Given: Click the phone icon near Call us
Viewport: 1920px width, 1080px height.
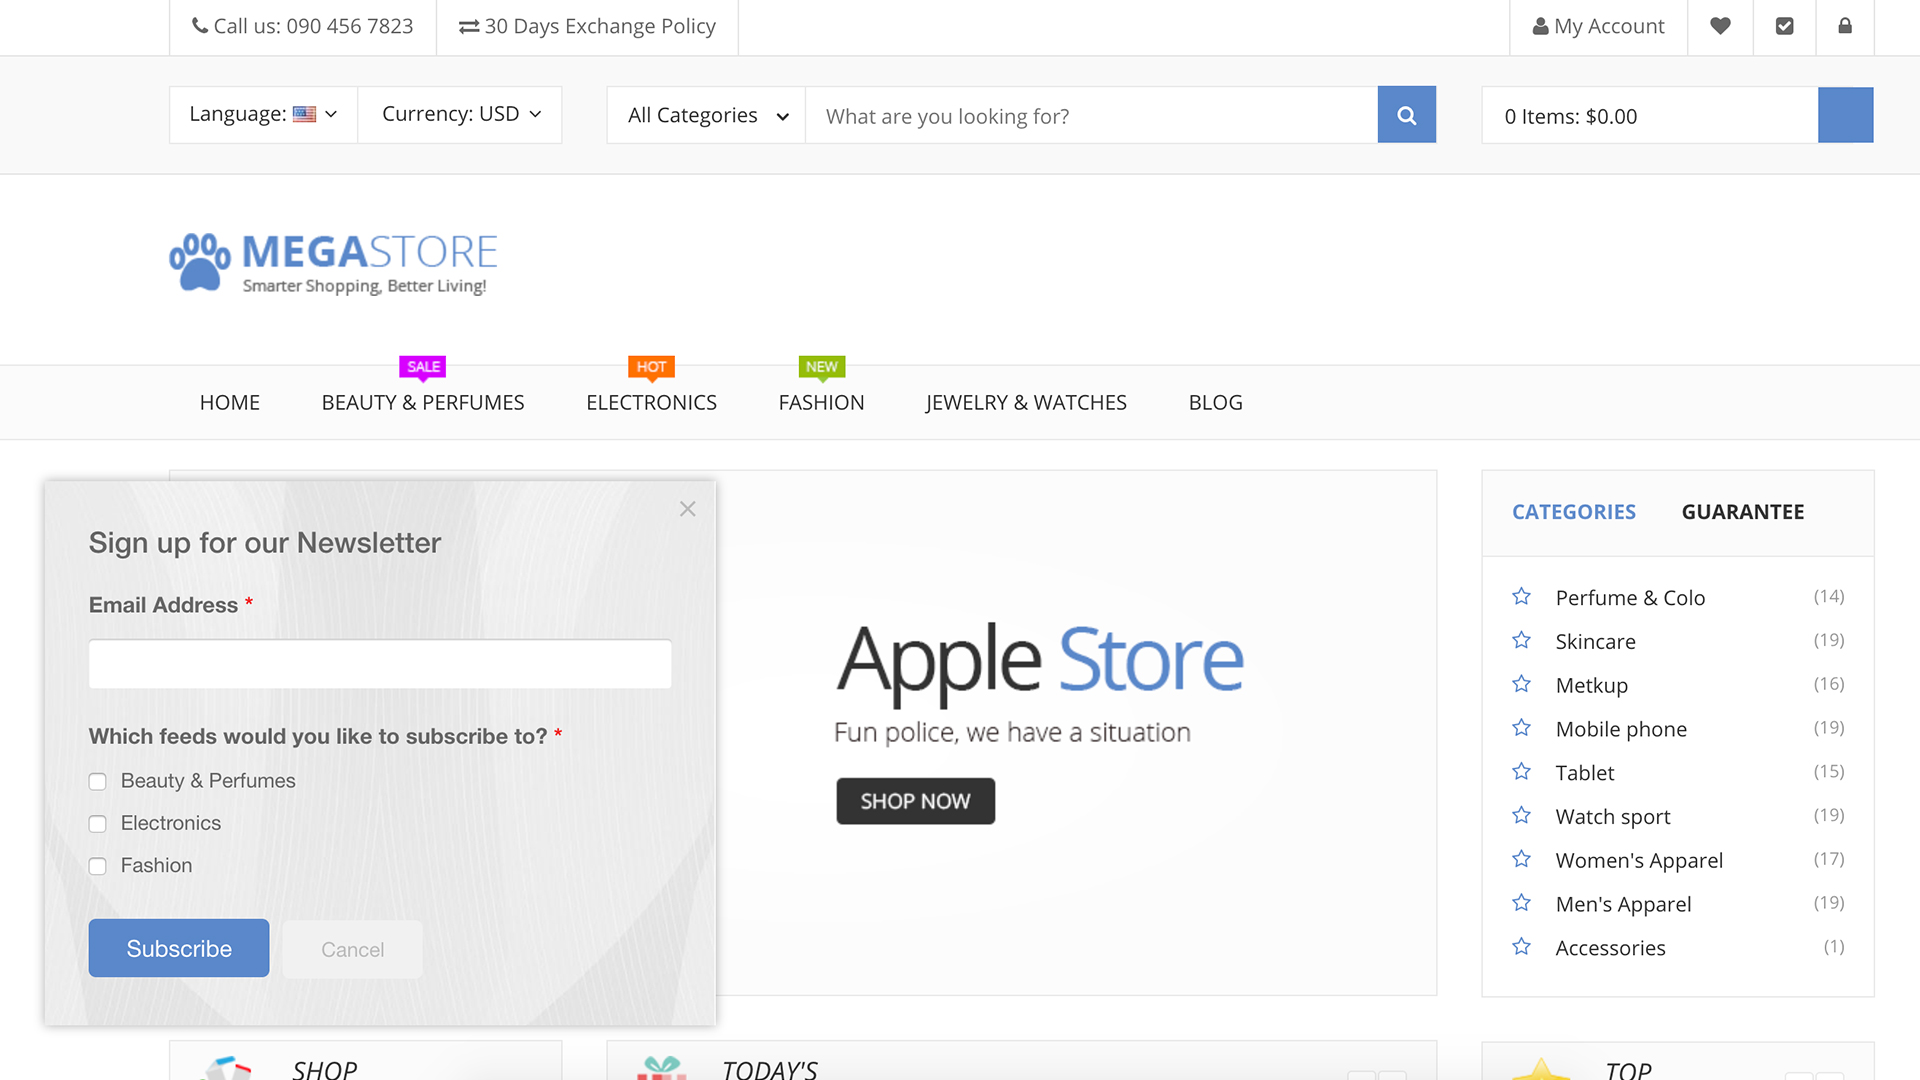Looking at the screenshot, I should [200, 26].
